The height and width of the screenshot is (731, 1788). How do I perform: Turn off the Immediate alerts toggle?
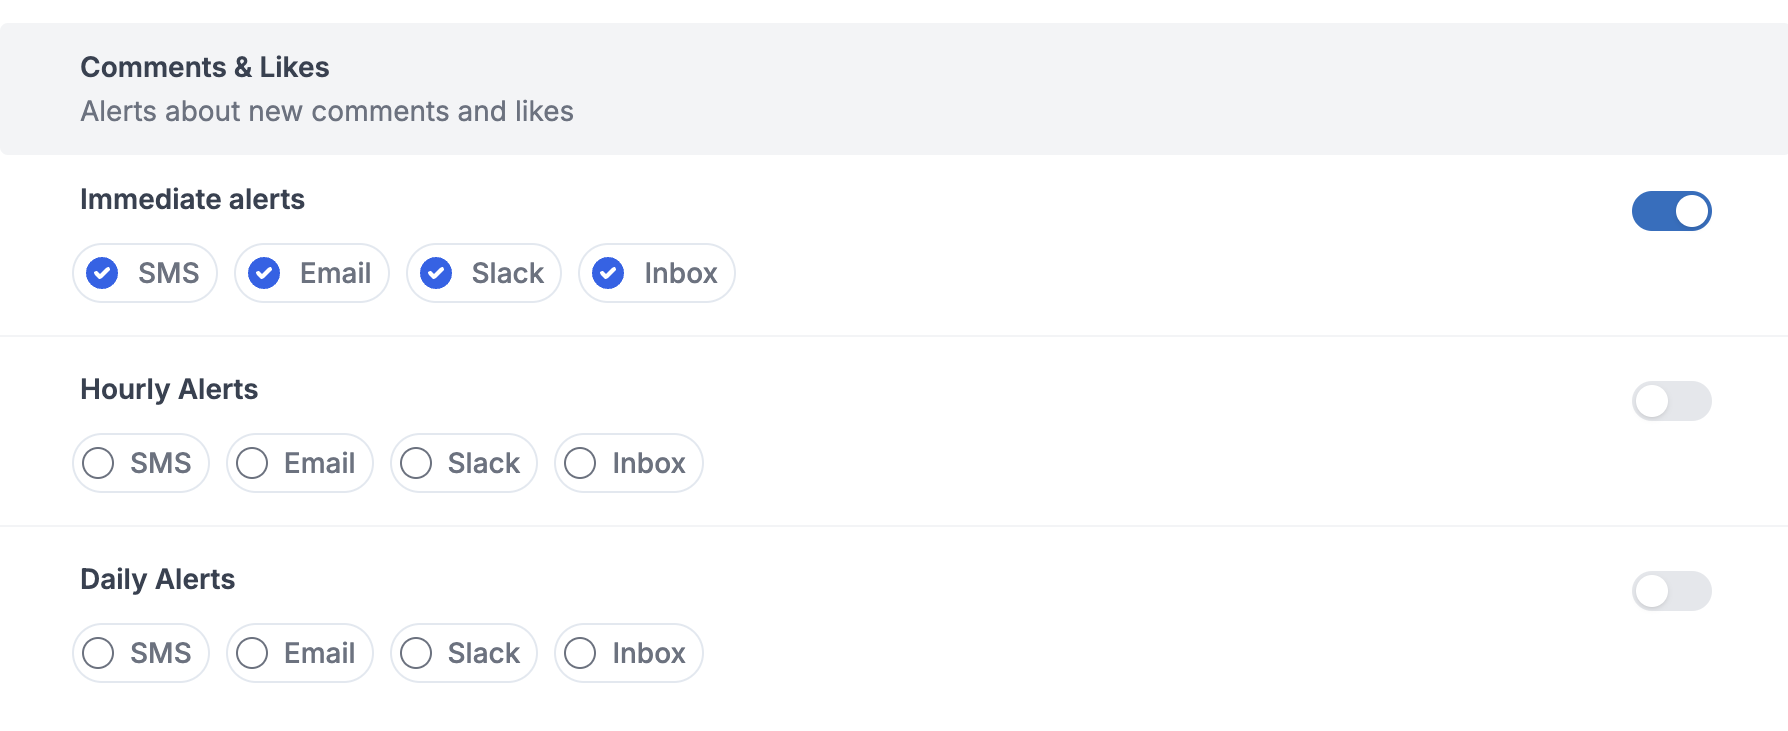click(1672, 211)
